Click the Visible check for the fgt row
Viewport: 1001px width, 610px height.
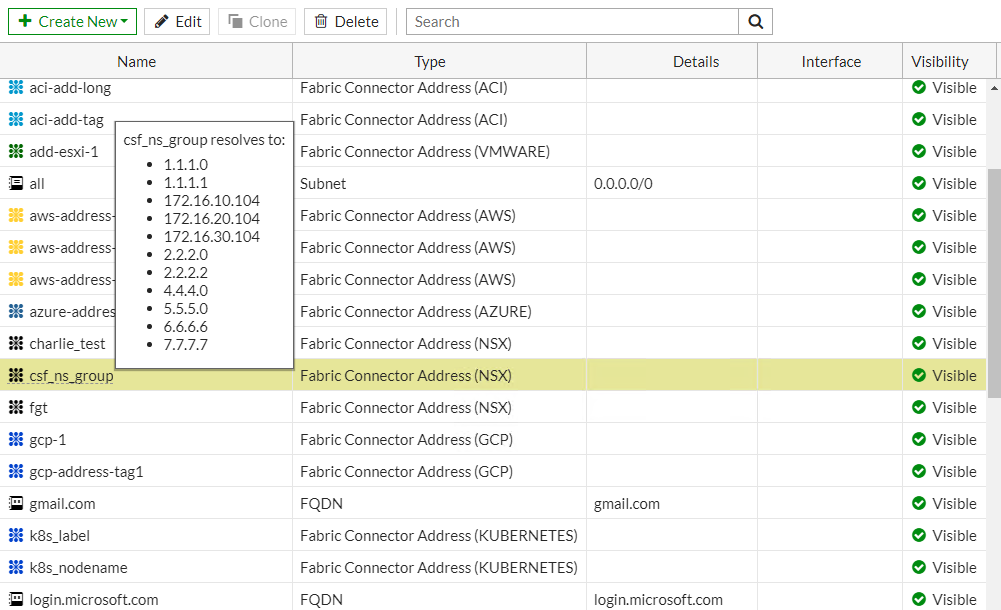919,408
